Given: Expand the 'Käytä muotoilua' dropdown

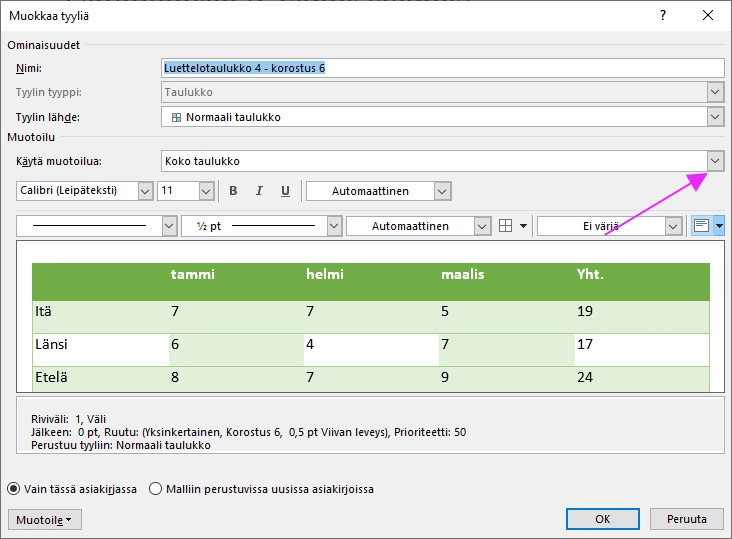Looking at the screenshot, I should (714, 161).
